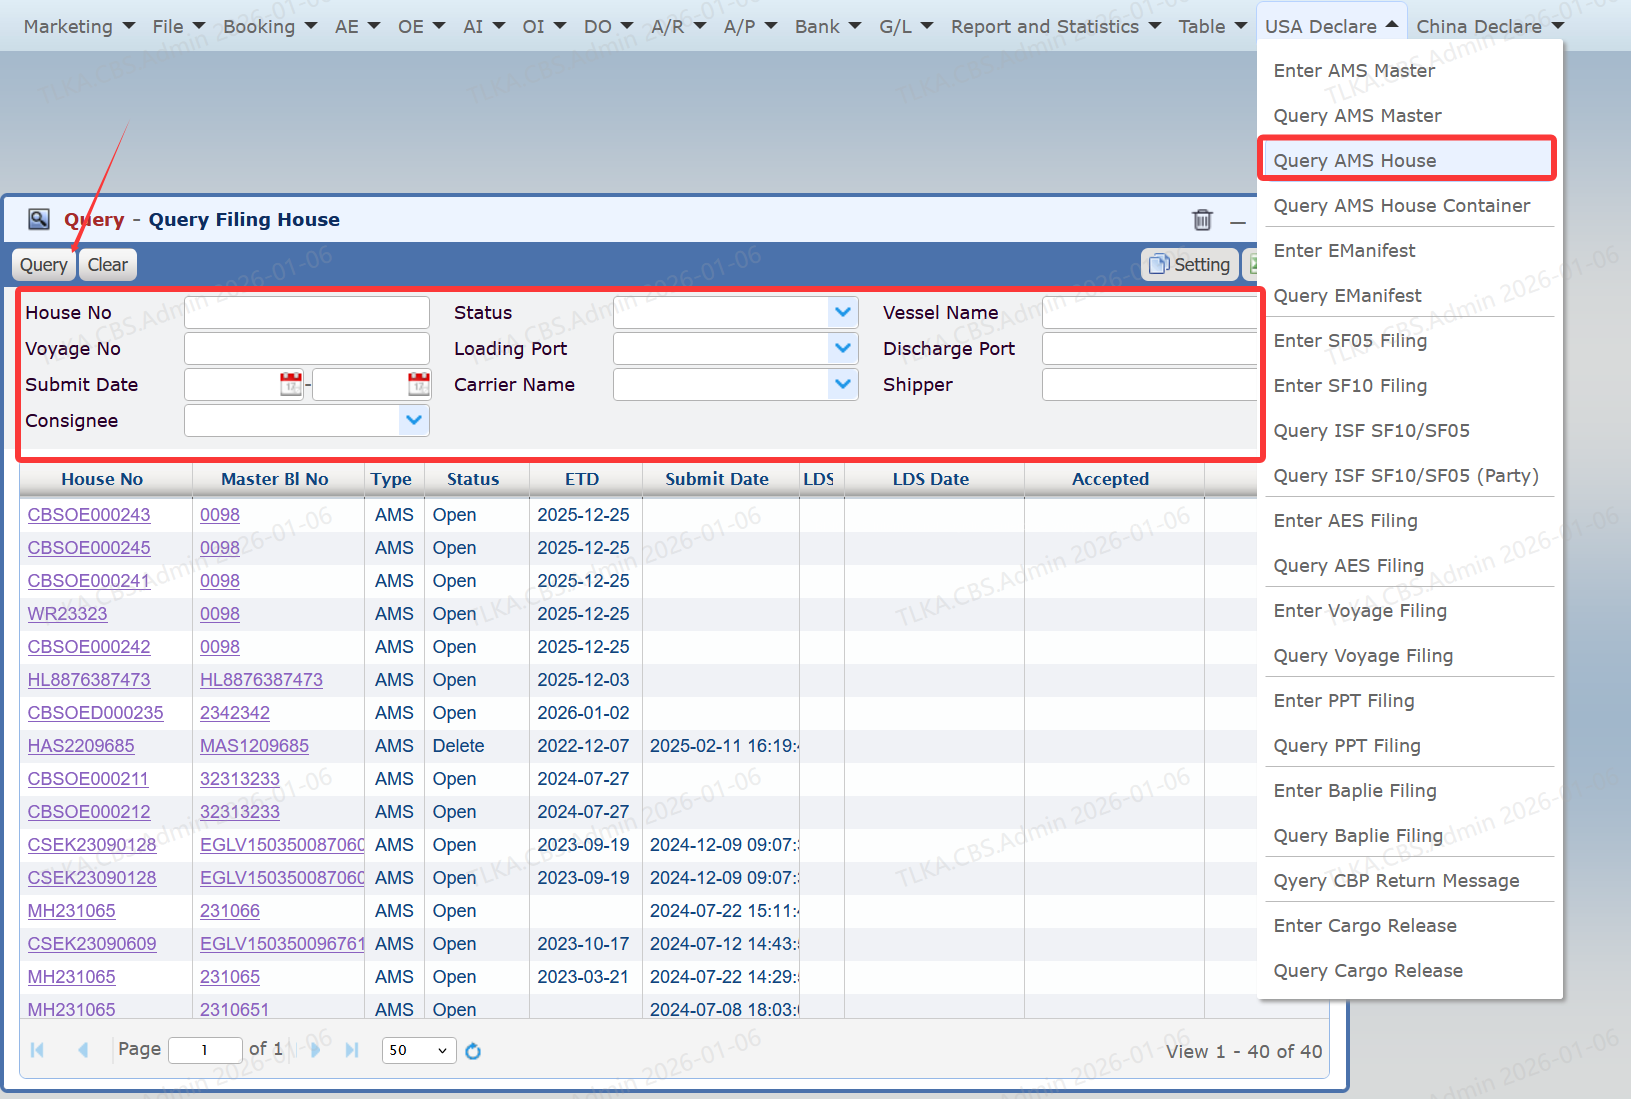Open Query PPT Filing menu item
Image resolution: width=1631 pixels, height=1099 pixels.
[1347, 745]
